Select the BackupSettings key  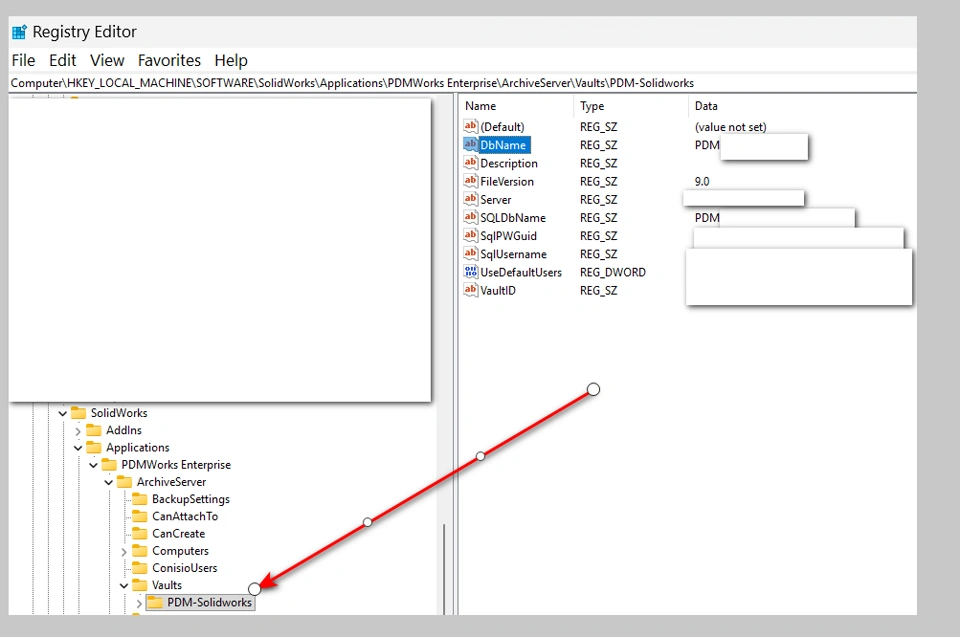[x=190, y=499]
